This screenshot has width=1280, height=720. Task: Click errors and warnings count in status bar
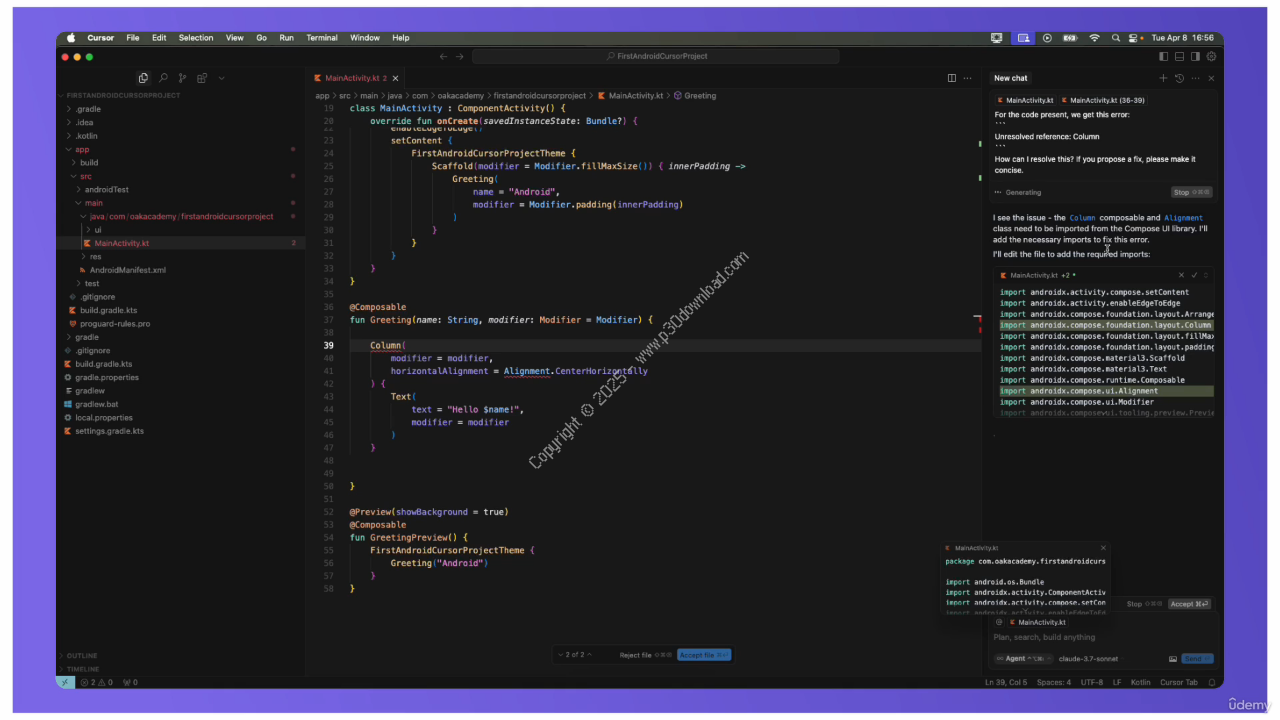[98, 682]
